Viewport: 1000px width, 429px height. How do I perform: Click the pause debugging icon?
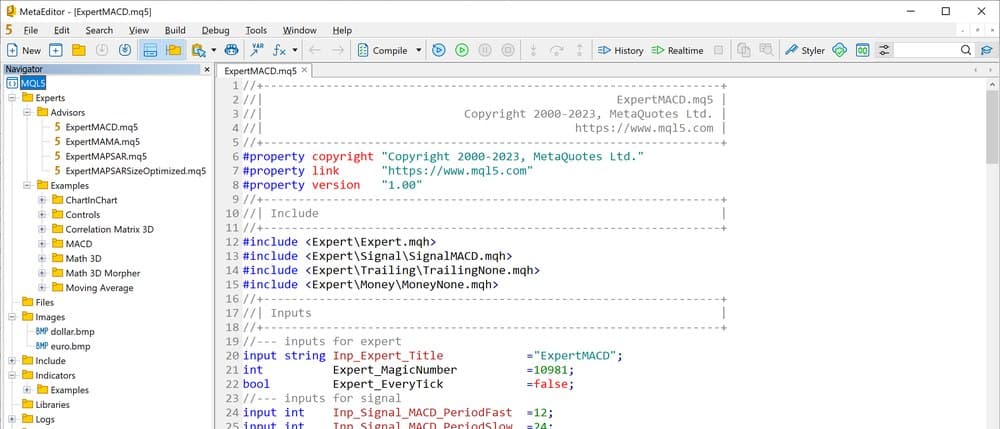coord(485,50)
